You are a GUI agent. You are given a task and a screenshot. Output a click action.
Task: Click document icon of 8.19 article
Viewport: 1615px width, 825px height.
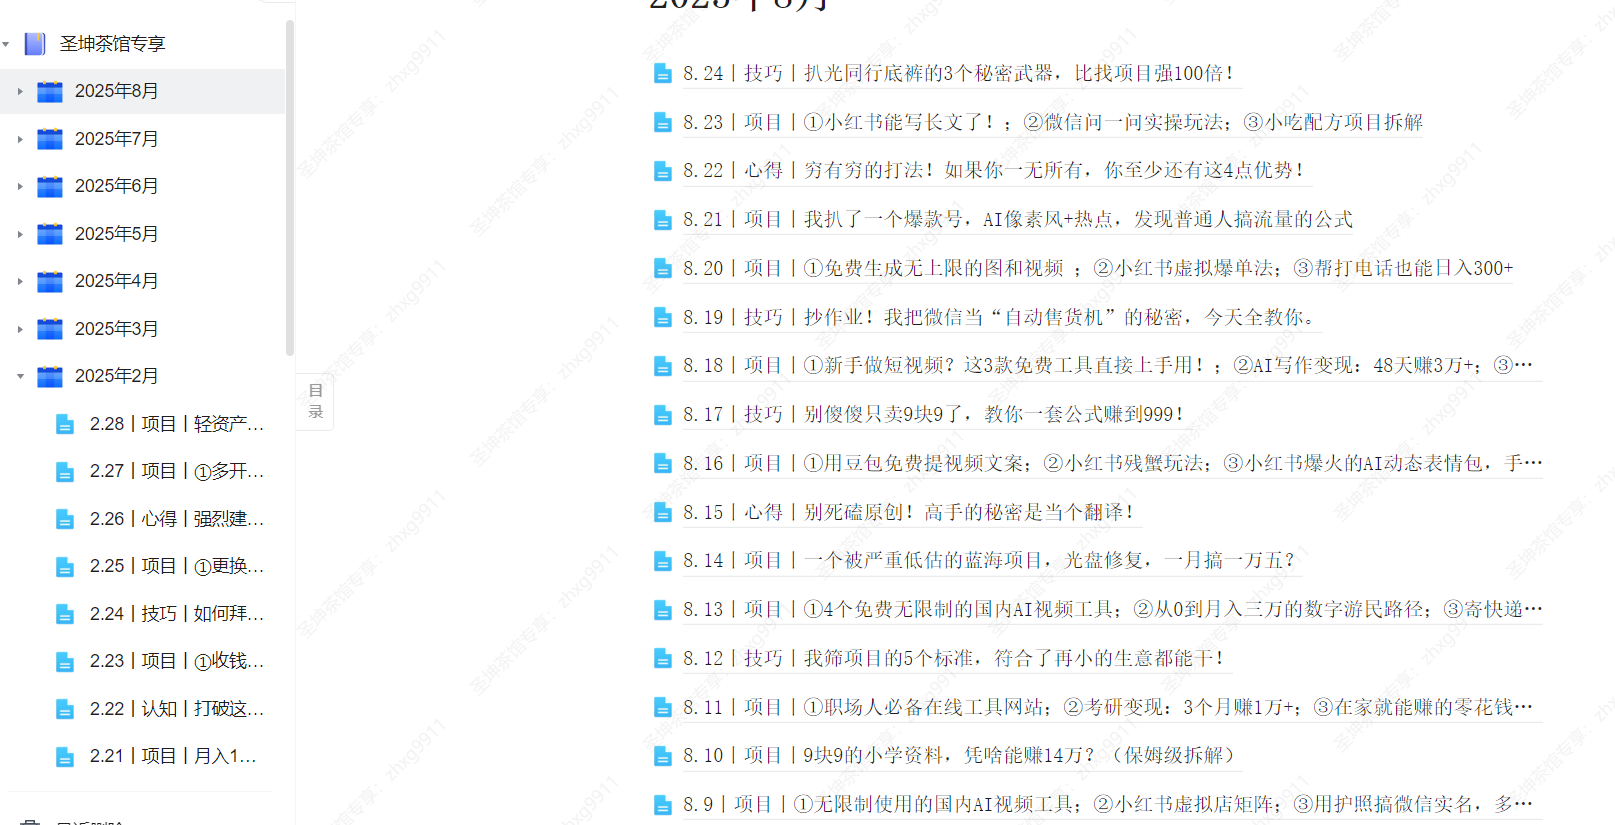point(662,317)
